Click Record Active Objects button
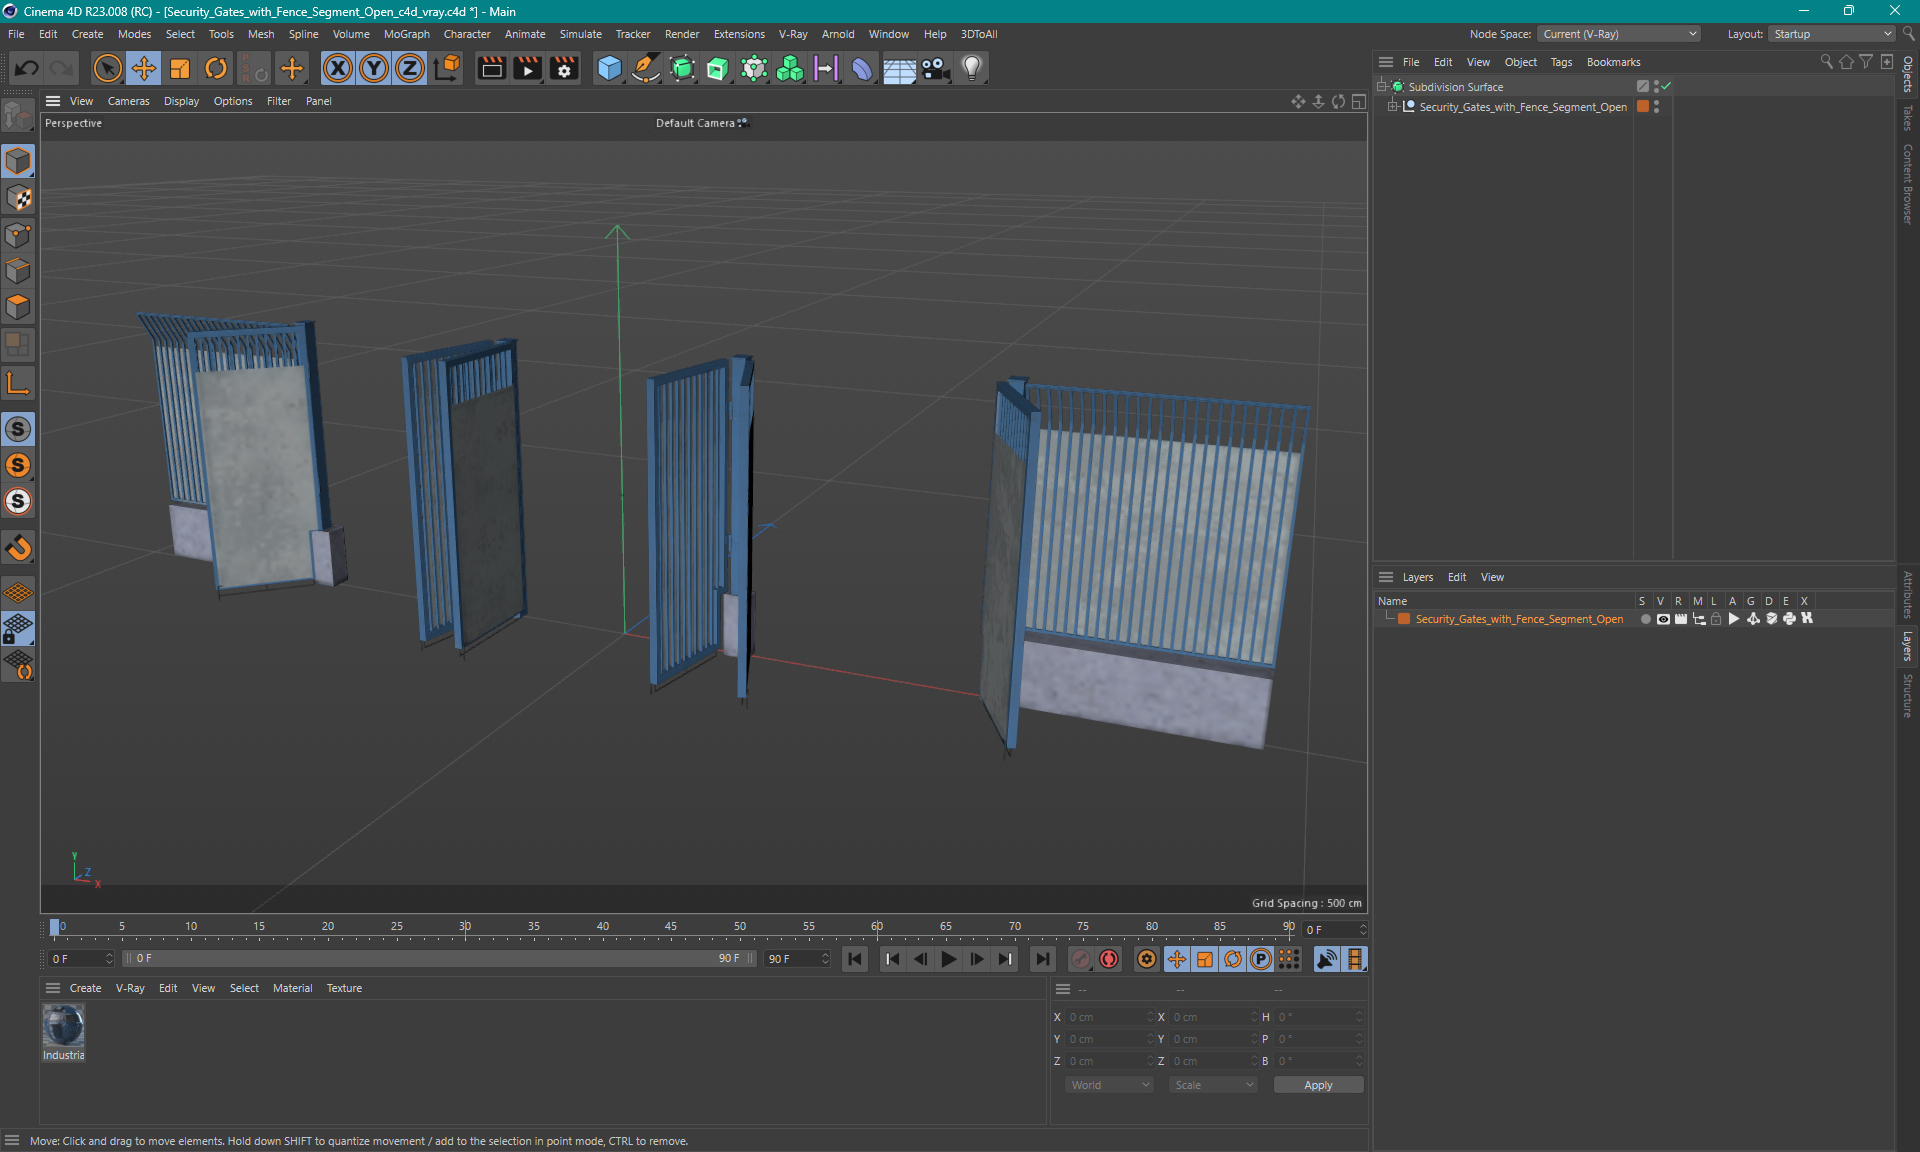Screen dimensions: 1920x1152 coord(1081,959)
